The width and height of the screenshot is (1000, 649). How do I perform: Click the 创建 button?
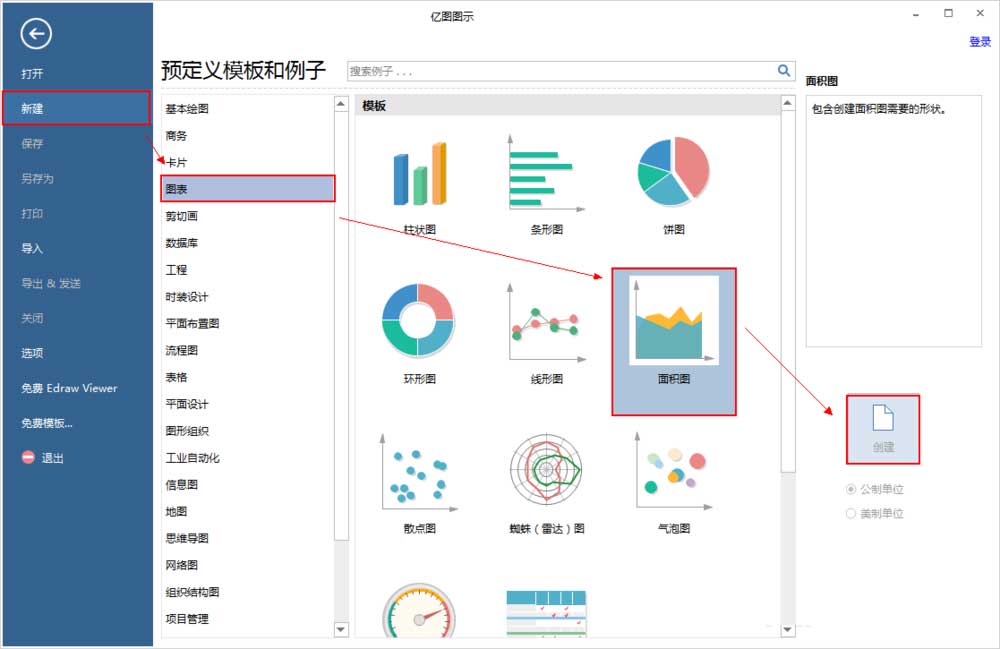pyautogui.click(x=884, y=429)
